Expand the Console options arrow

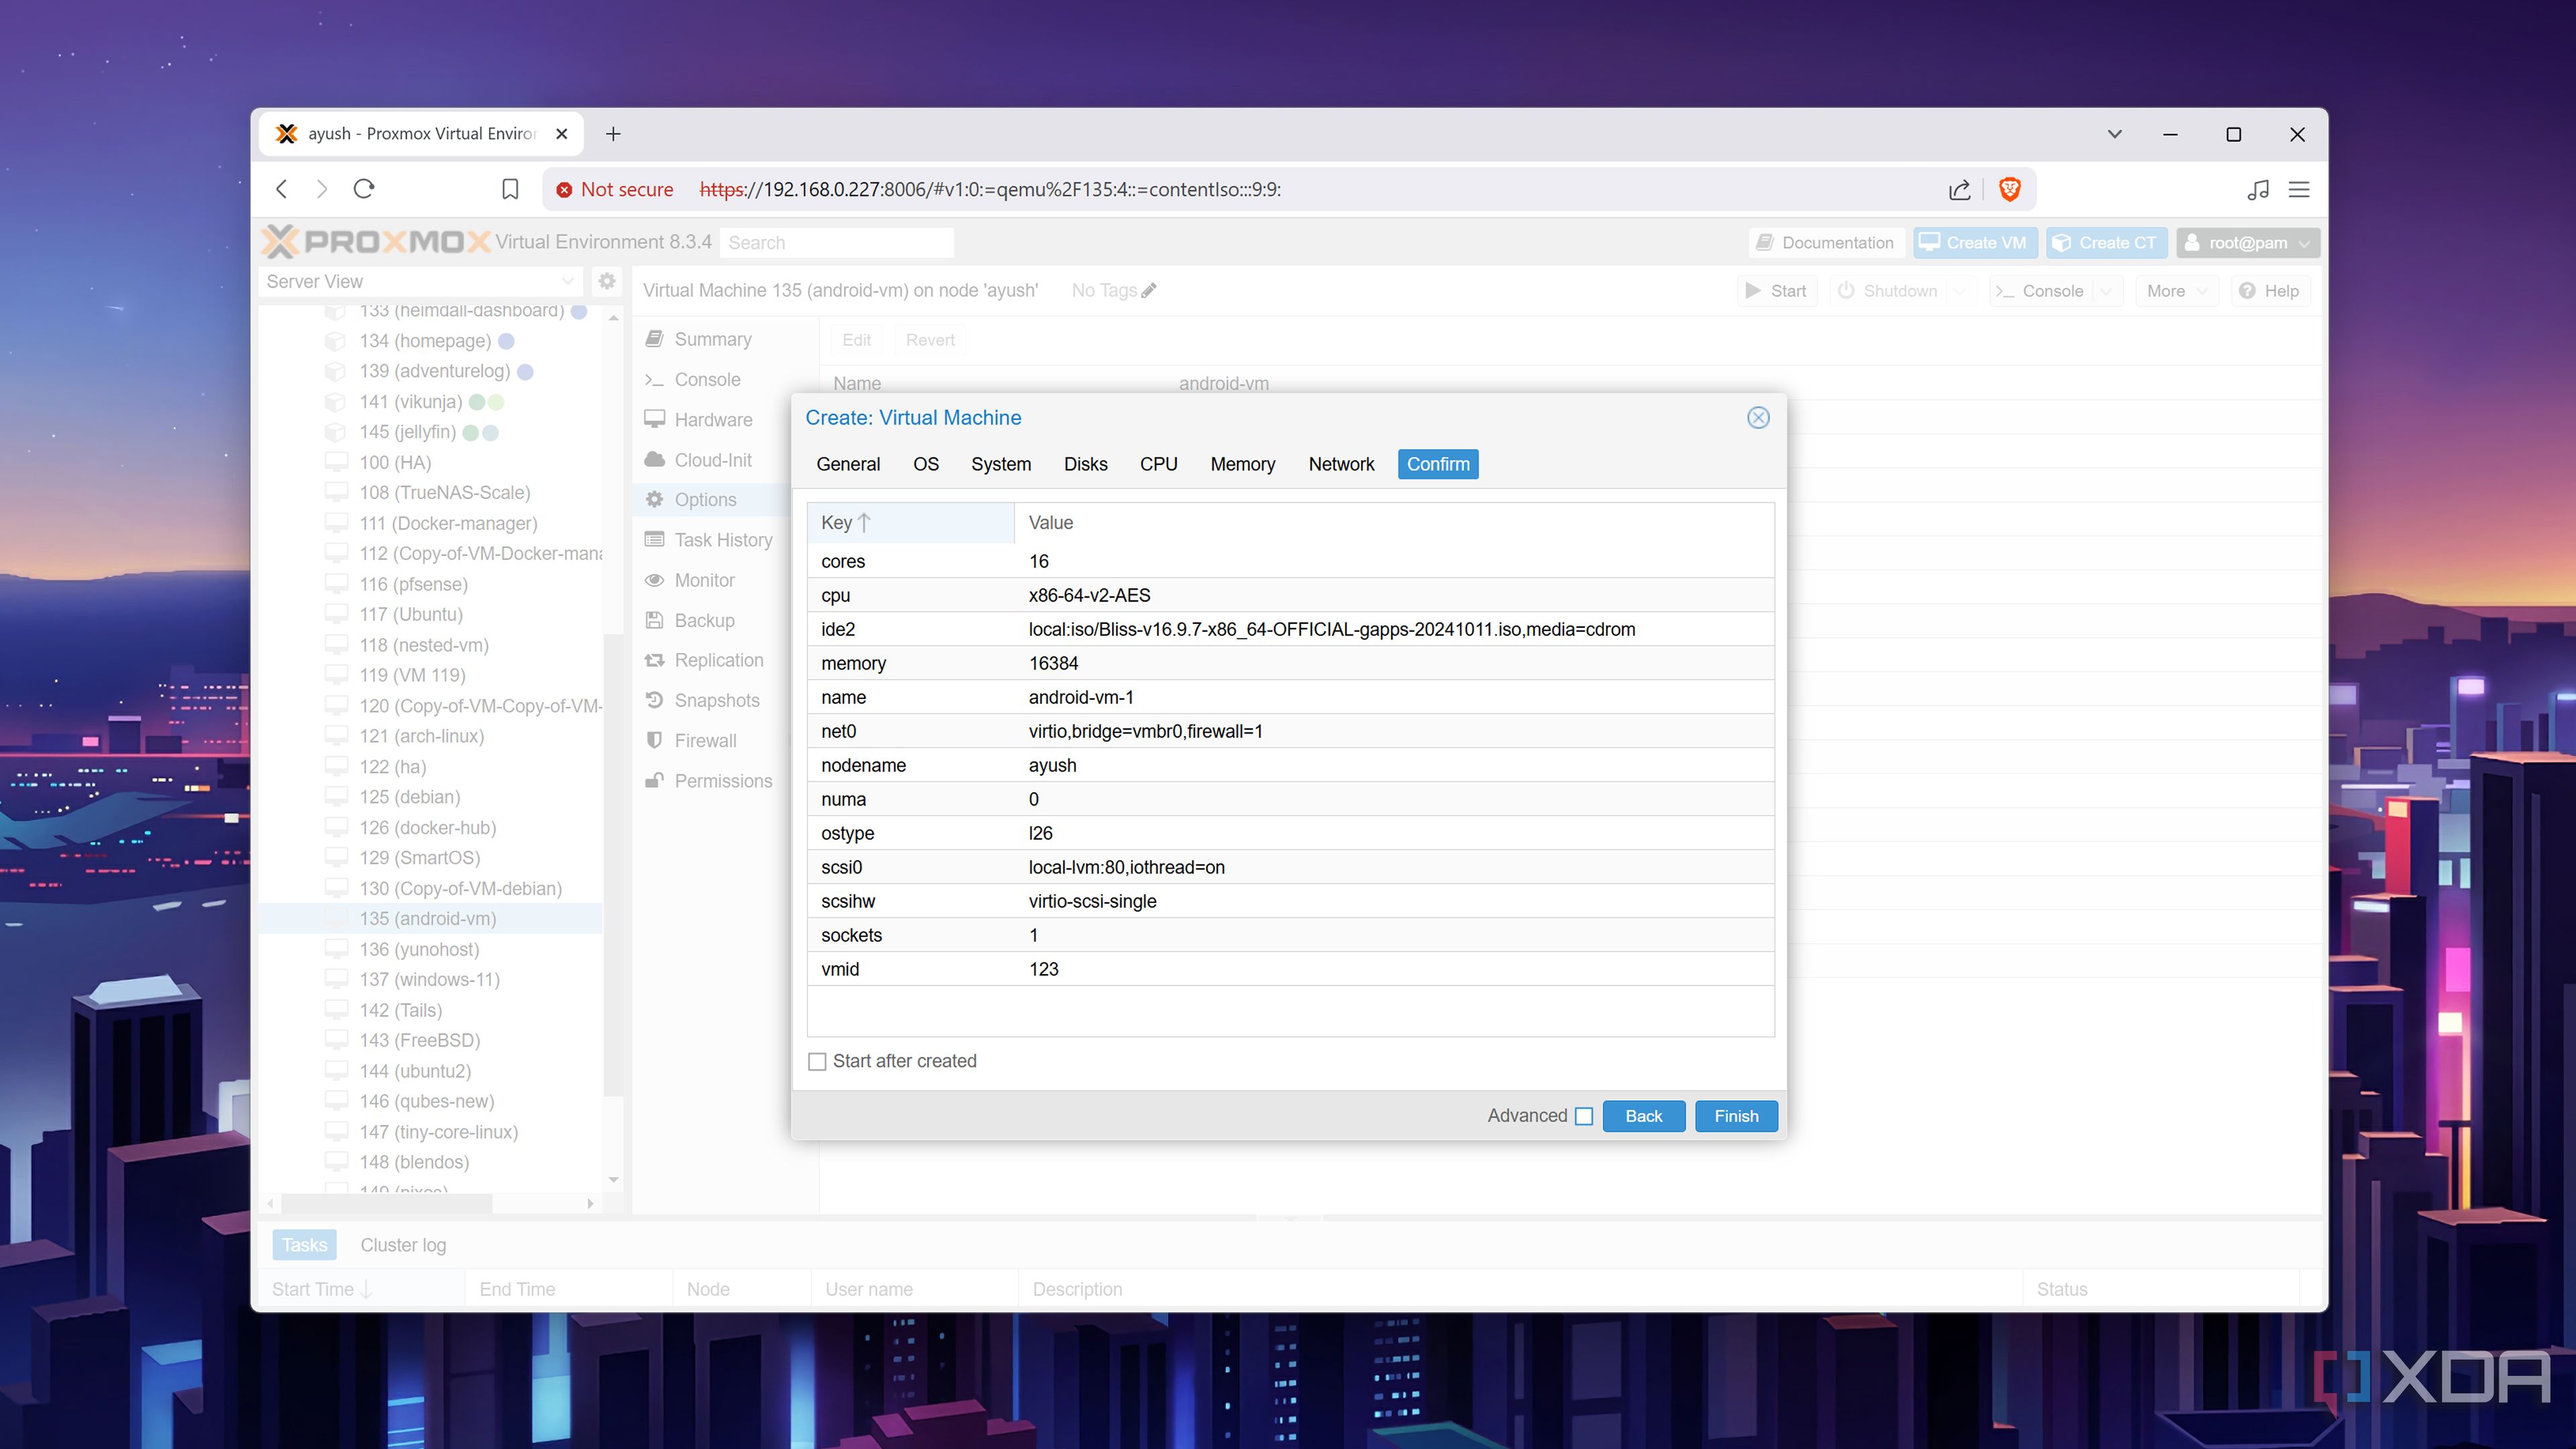(2105, 291)
